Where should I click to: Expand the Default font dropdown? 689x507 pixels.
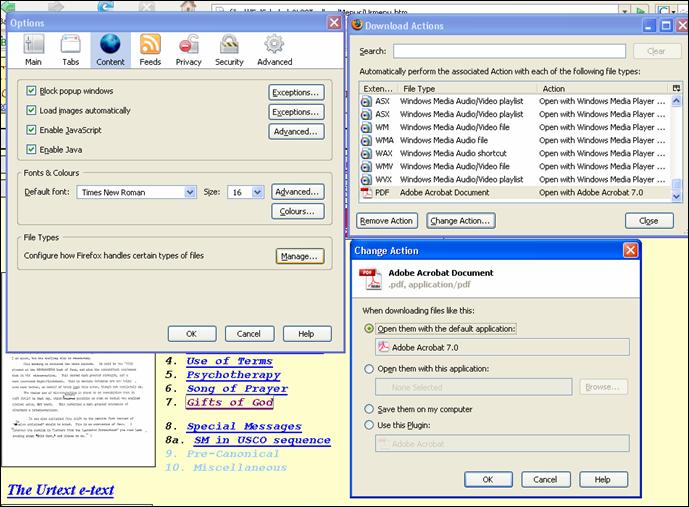[x=189, y=192]
